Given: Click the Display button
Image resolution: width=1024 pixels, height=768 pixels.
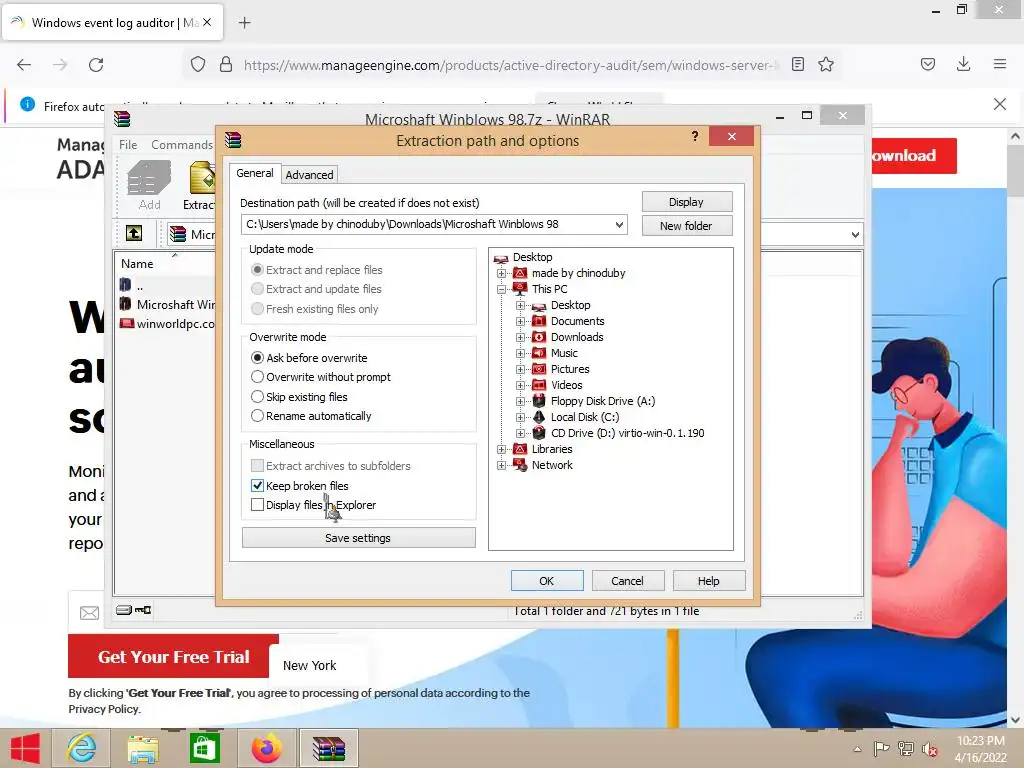Looking at the screenshot, I should point(686,202).
